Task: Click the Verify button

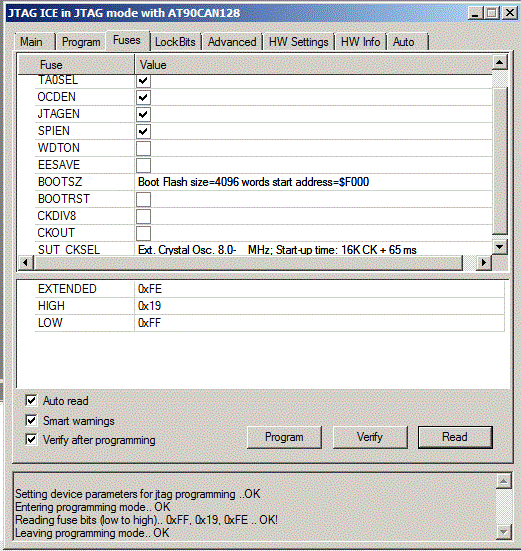Action: point(370,437)
